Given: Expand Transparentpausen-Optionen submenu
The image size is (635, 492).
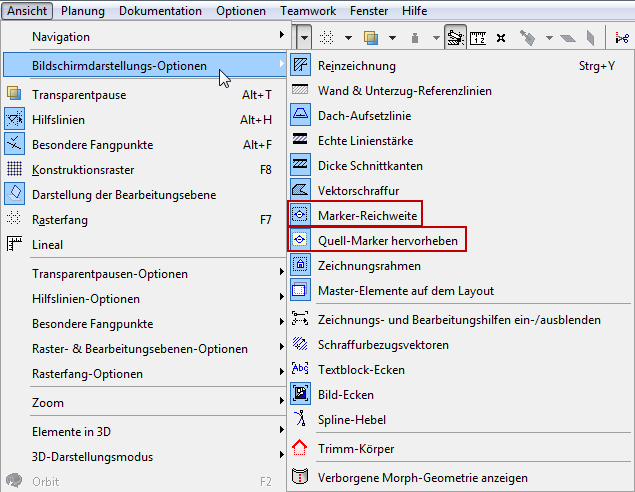Looking at the screenshot, I should [x=145, y=274].
